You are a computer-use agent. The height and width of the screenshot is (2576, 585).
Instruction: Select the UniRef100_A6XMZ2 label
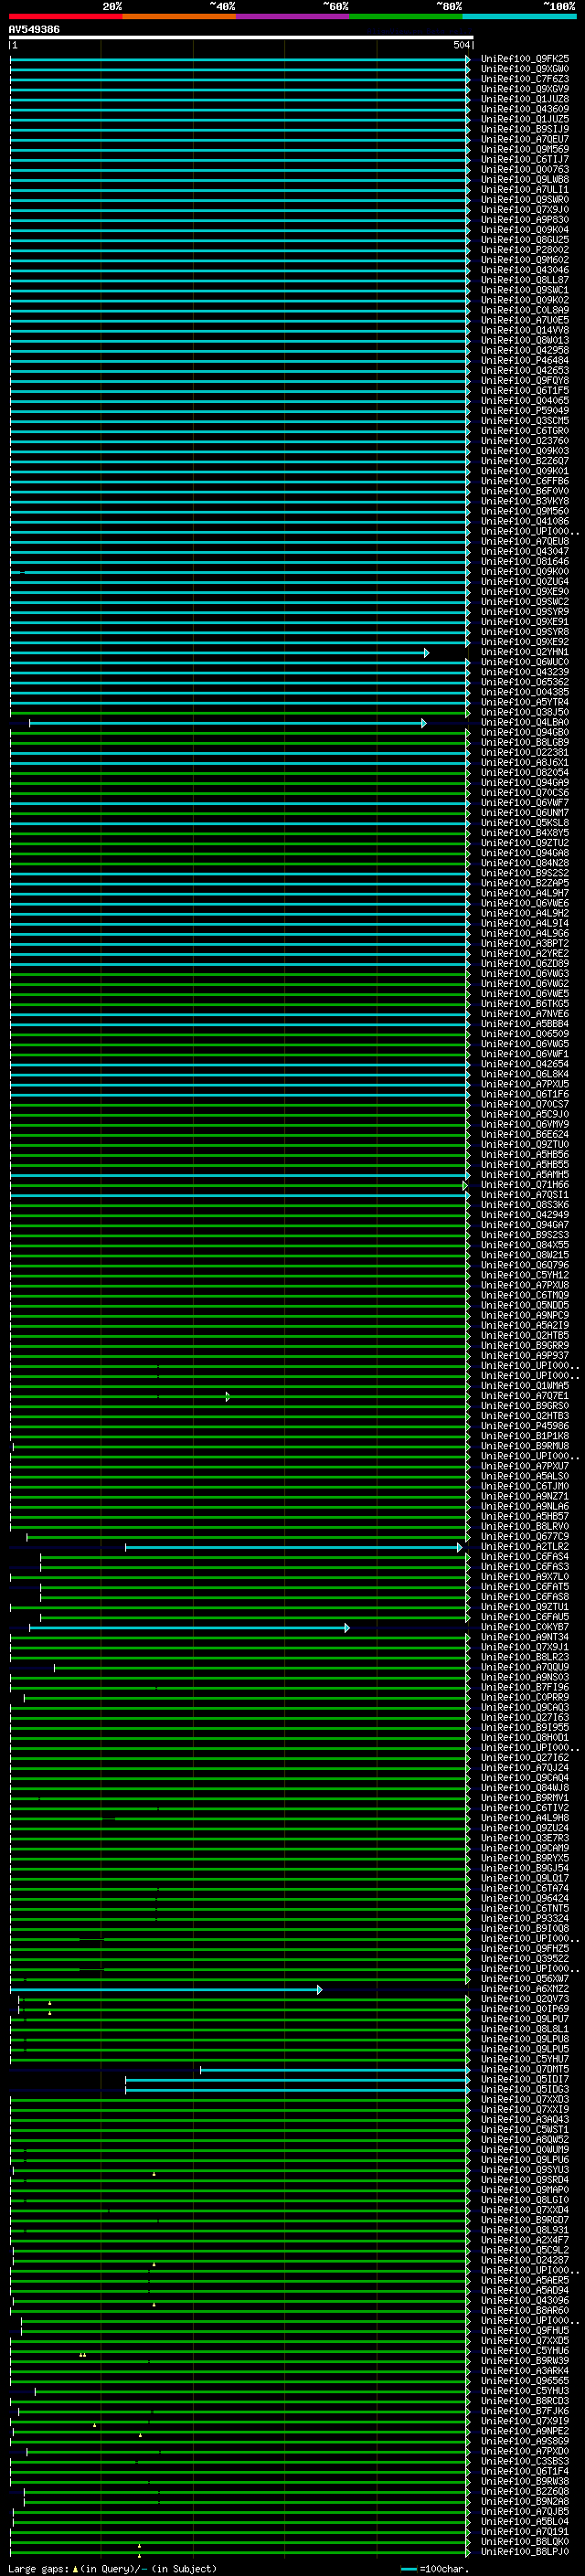pyautogui.click(x=525, y=1989)
